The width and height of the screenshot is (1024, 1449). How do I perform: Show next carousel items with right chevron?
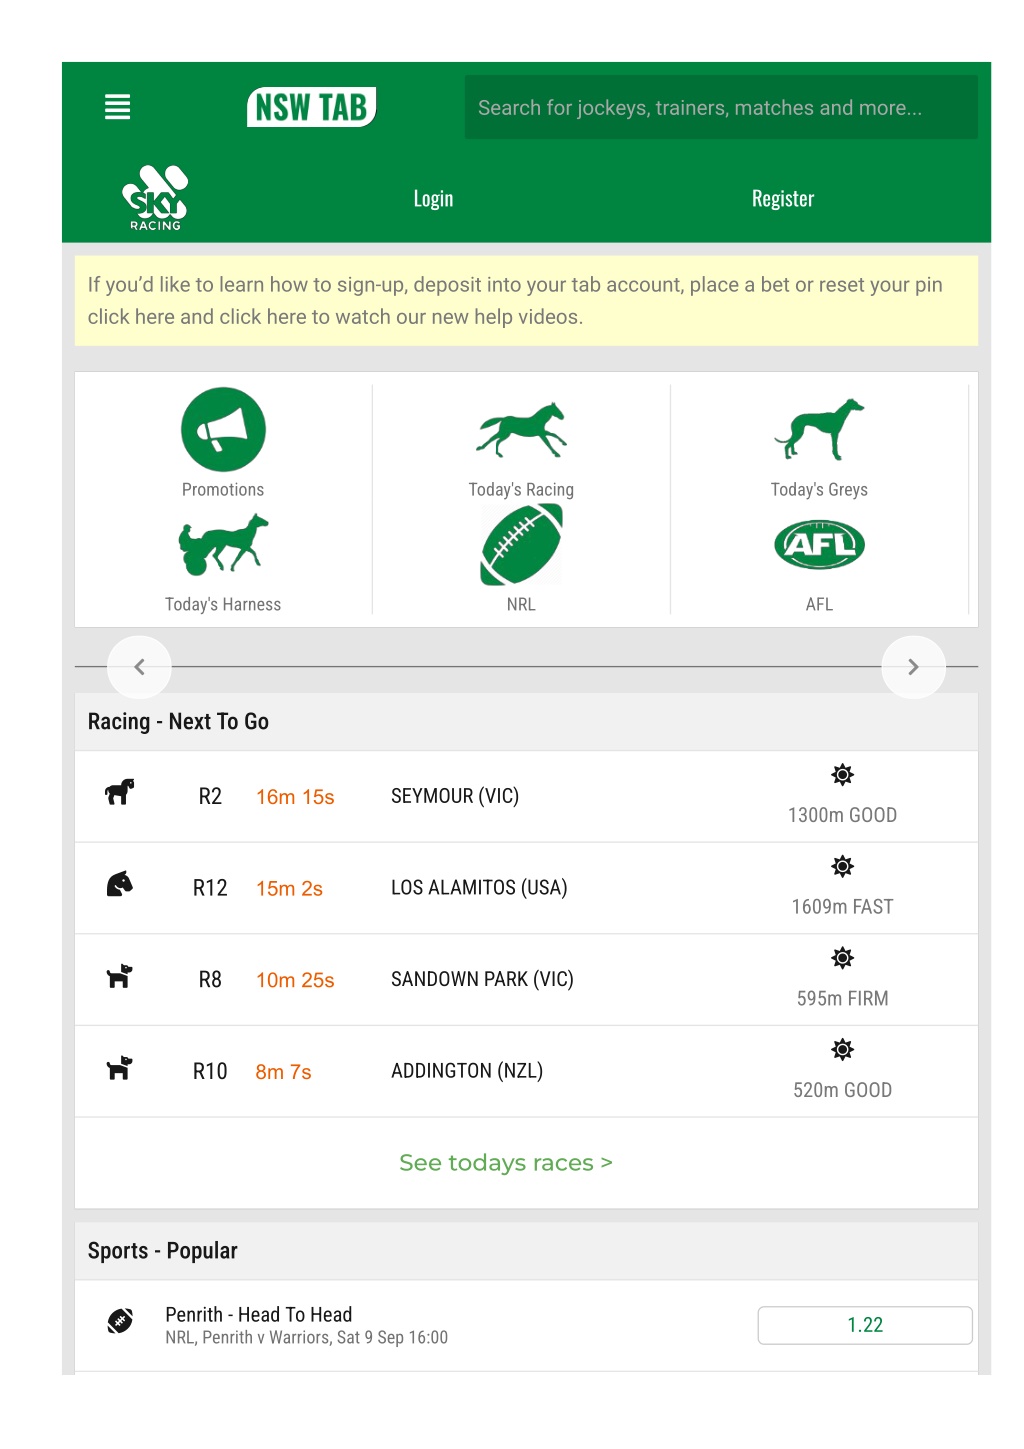(x=913, y=667)
